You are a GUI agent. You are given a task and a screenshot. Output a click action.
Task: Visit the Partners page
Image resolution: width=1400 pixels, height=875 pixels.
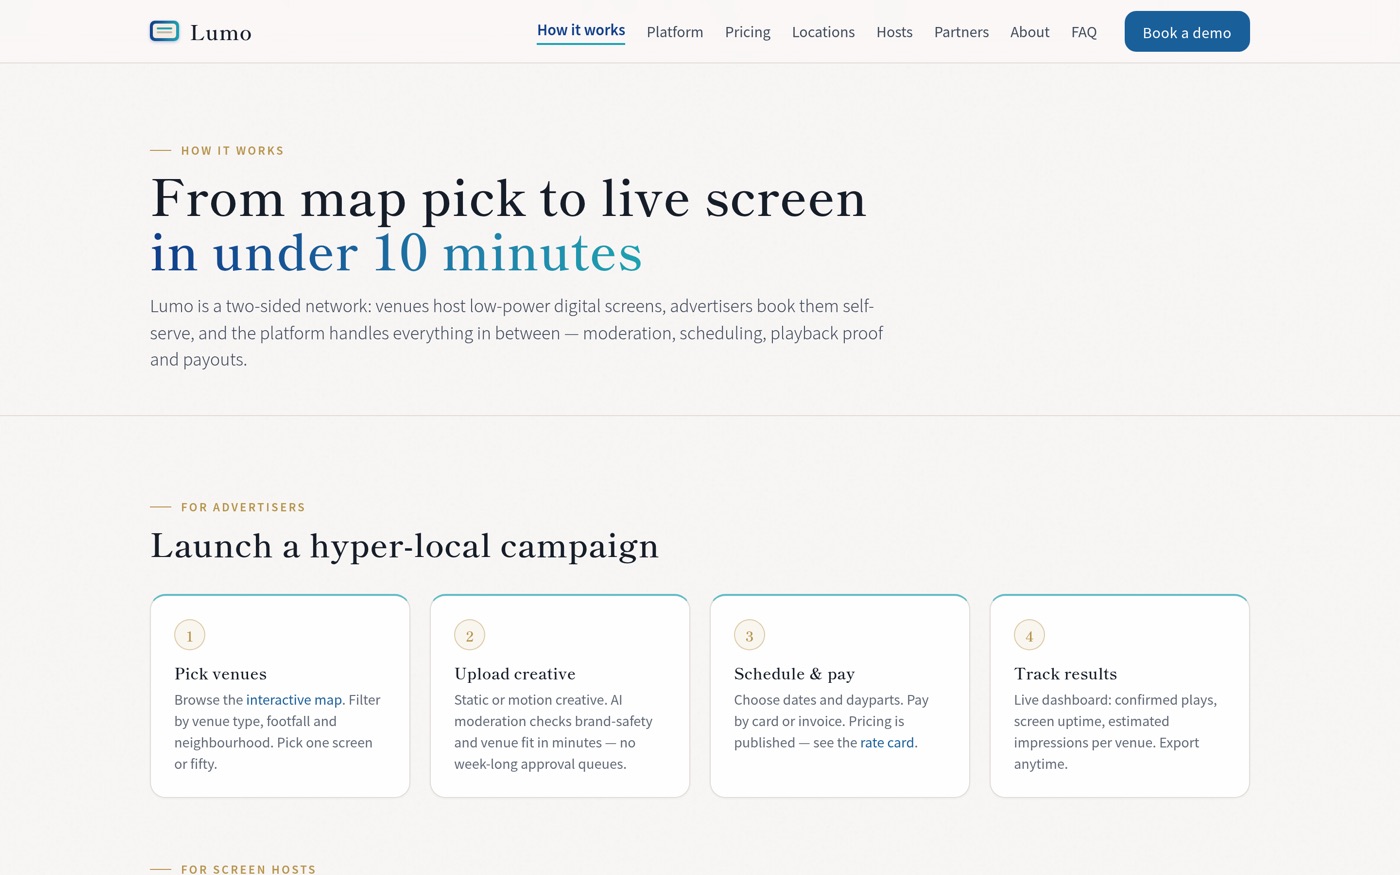pos(961,32)
